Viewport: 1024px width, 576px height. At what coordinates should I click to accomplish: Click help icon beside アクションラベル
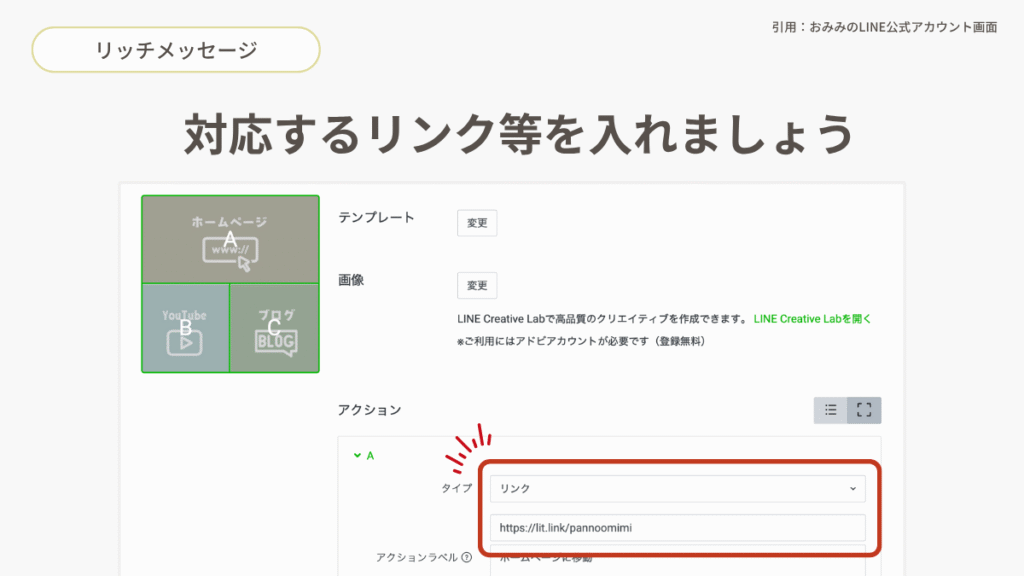[x=466, y=557]
